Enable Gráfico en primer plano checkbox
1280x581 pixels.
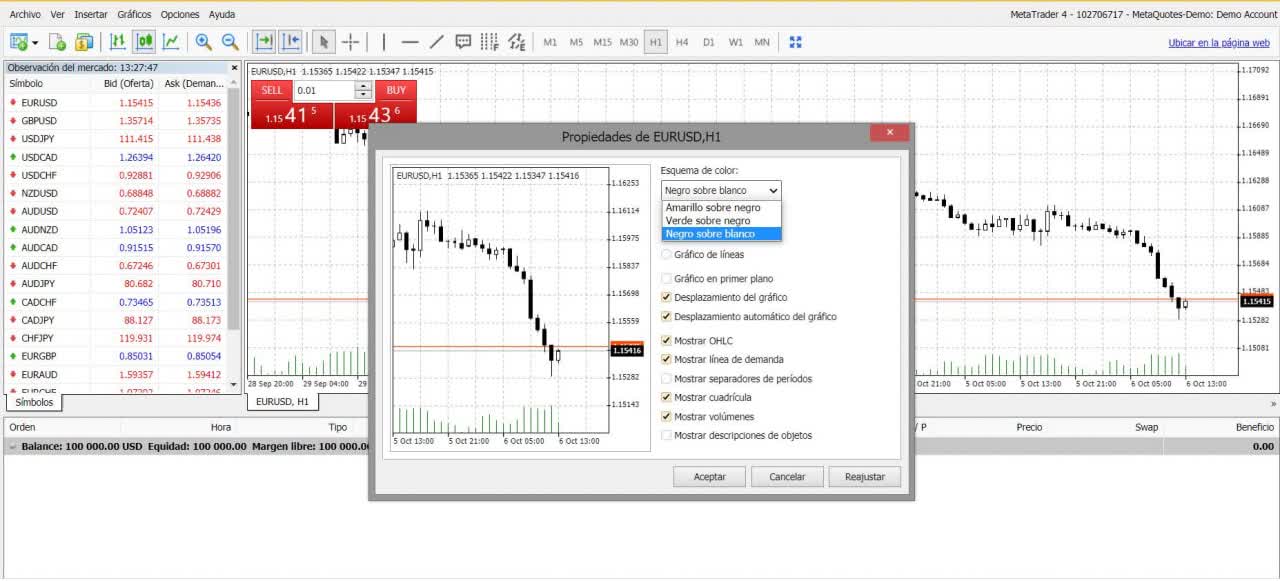point(667,279)
